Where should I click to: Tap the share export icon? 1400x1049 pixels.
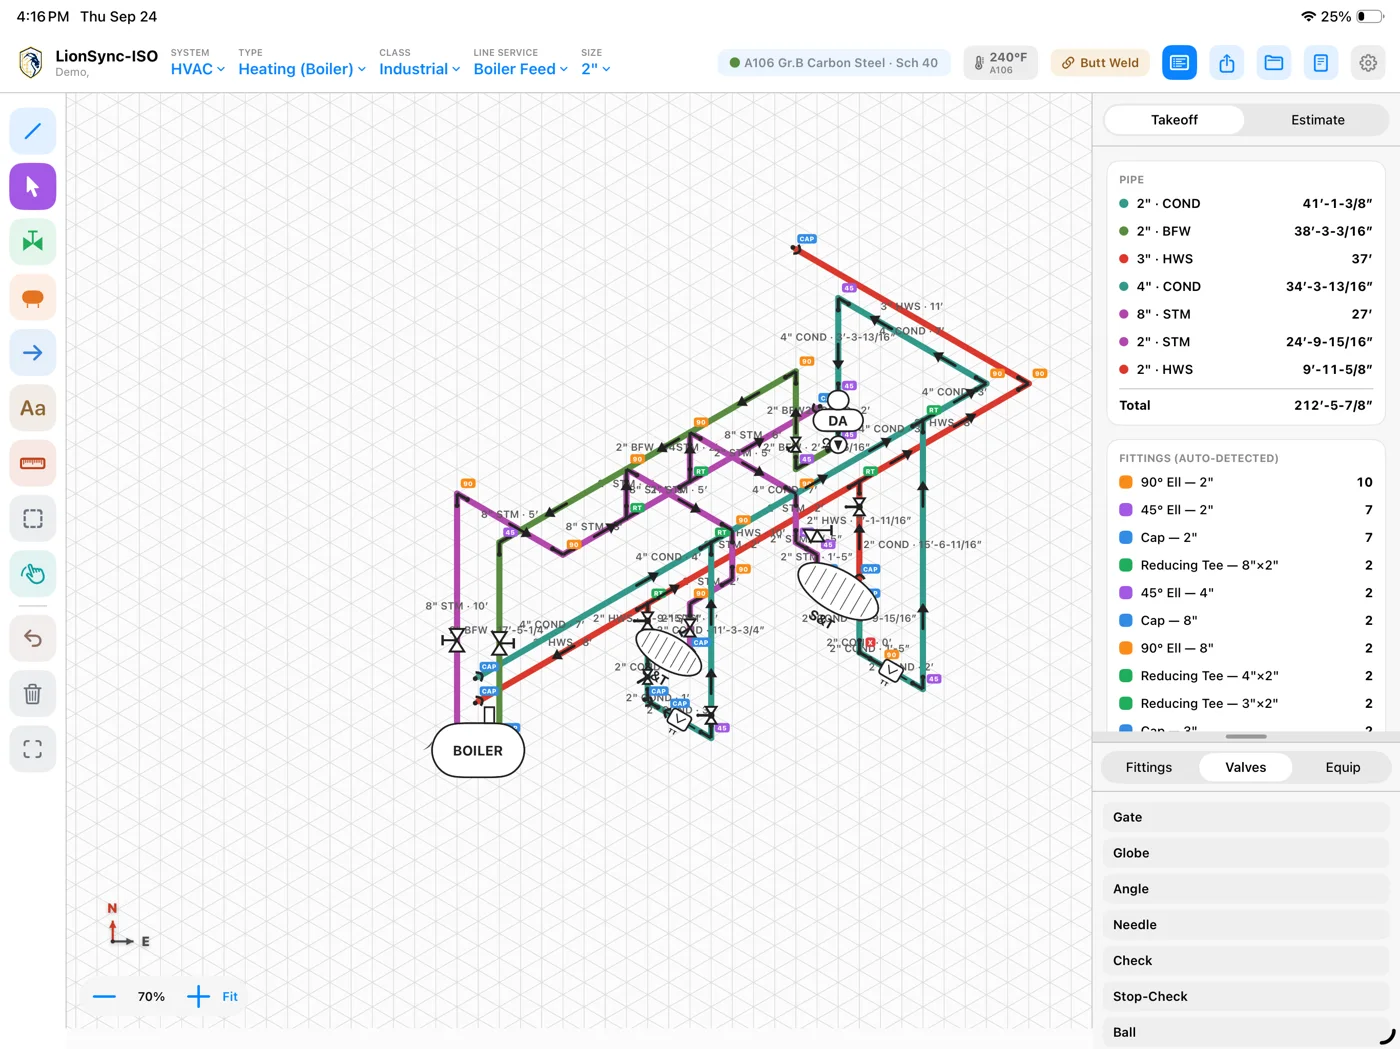coord(1227,63)
